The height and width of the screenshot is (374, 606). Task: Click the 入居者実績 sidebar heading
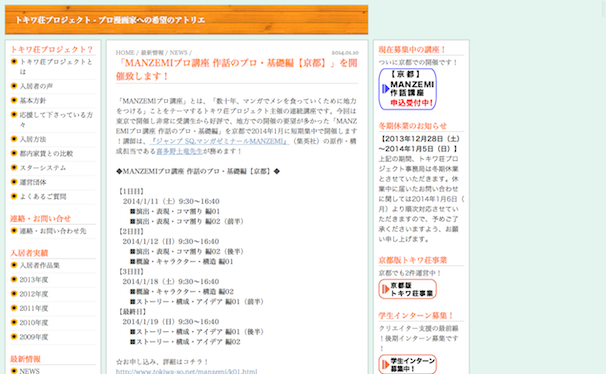(29, 253)
